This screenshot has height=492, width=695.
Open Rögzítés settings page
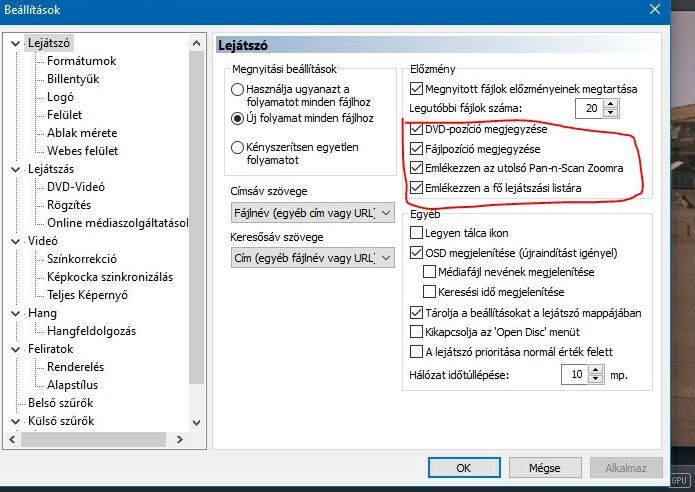click(x=69, y=205)
